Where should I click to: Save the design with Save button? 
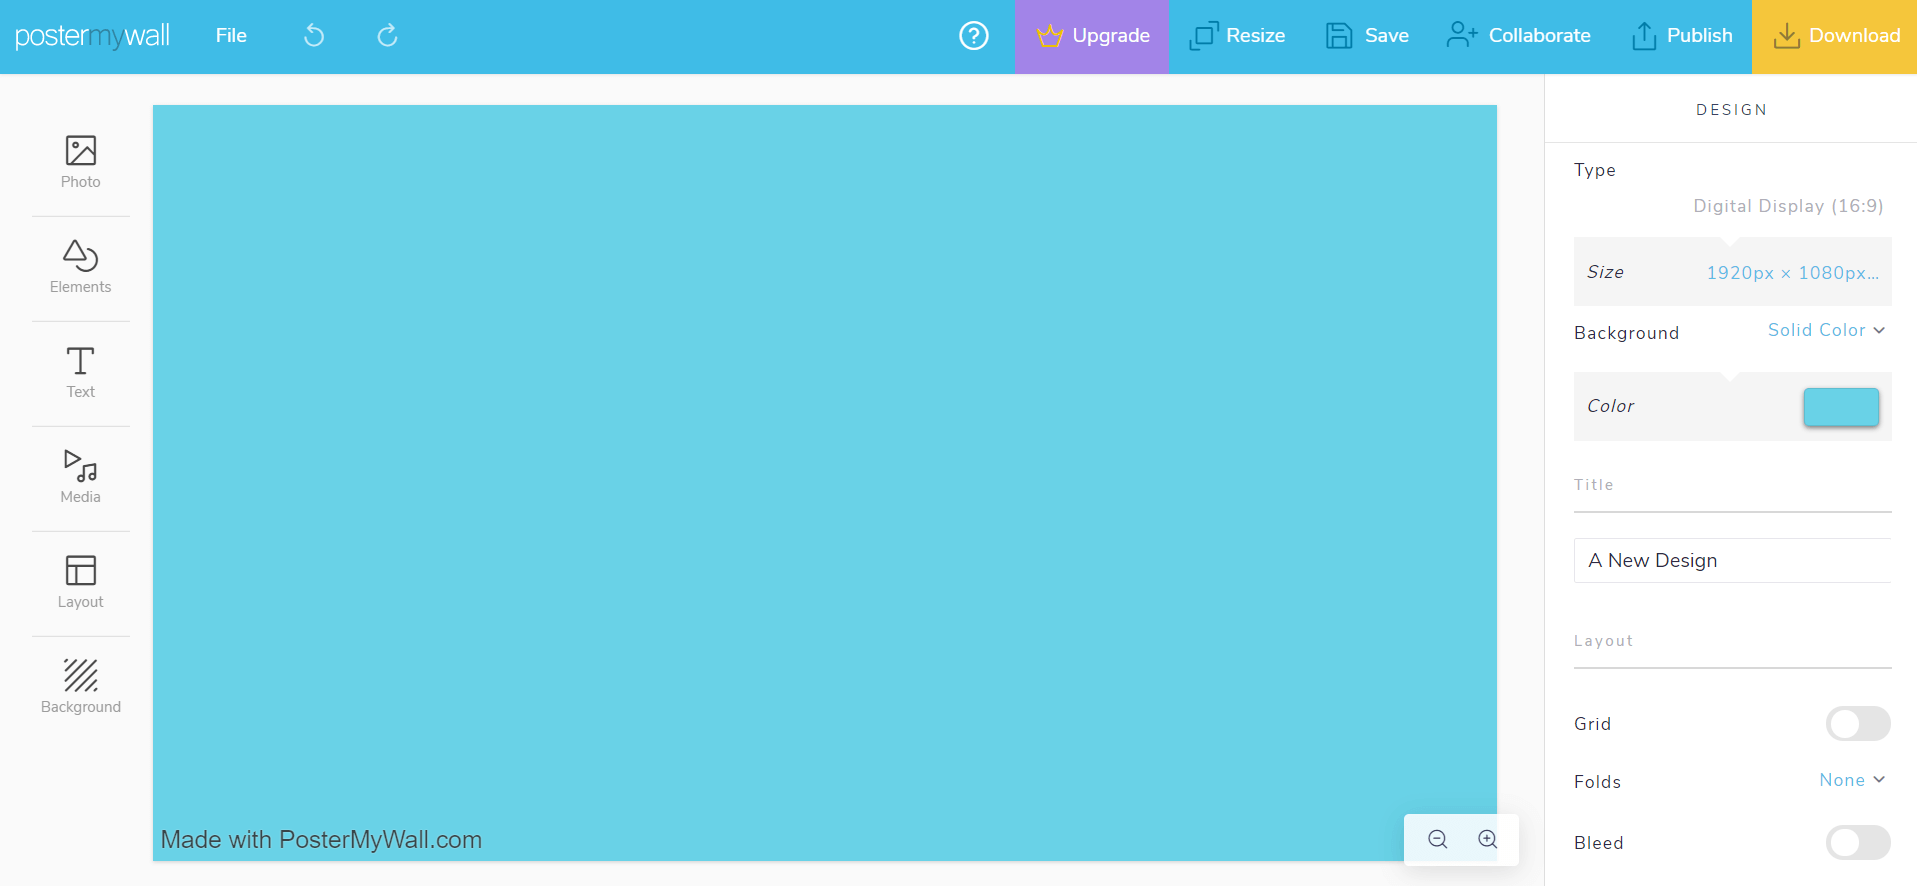tap(1367, 36)
